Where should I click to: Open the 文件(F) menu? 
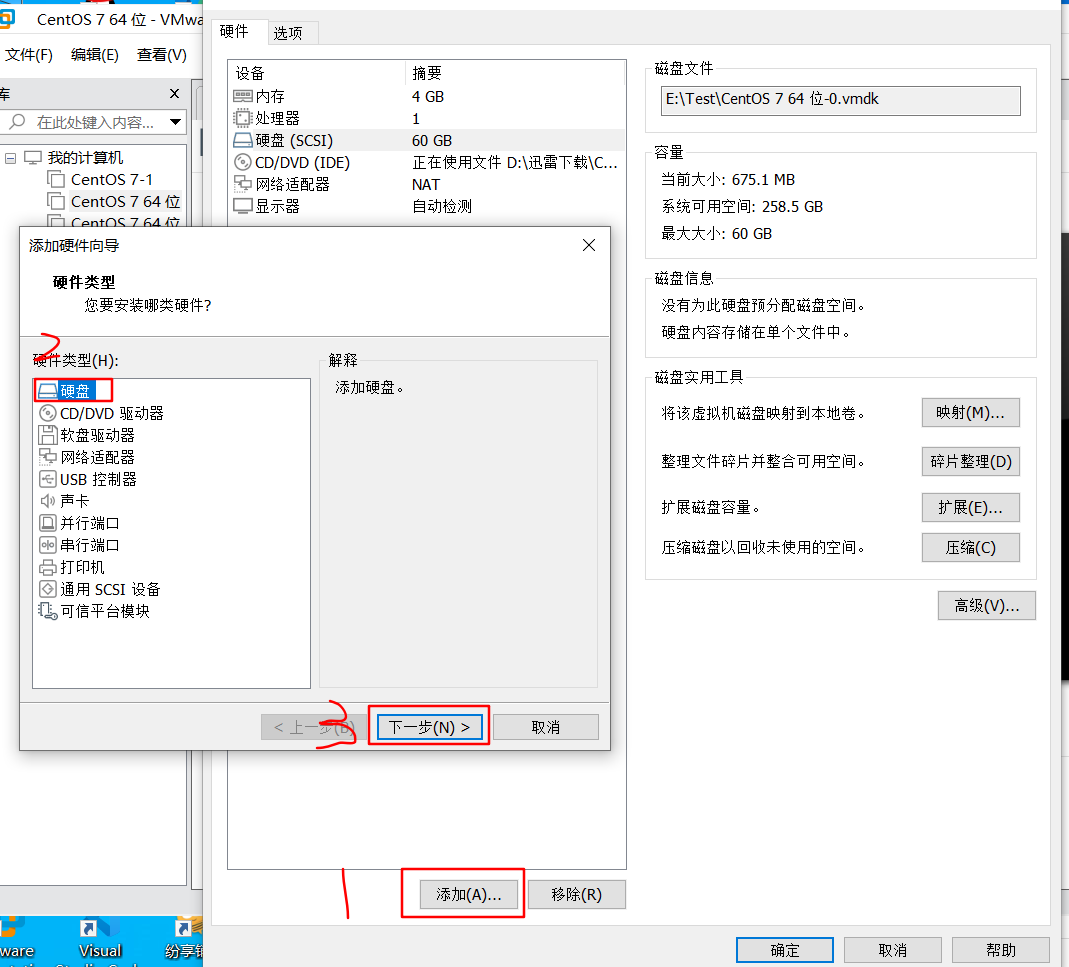(x=29, y=55)
